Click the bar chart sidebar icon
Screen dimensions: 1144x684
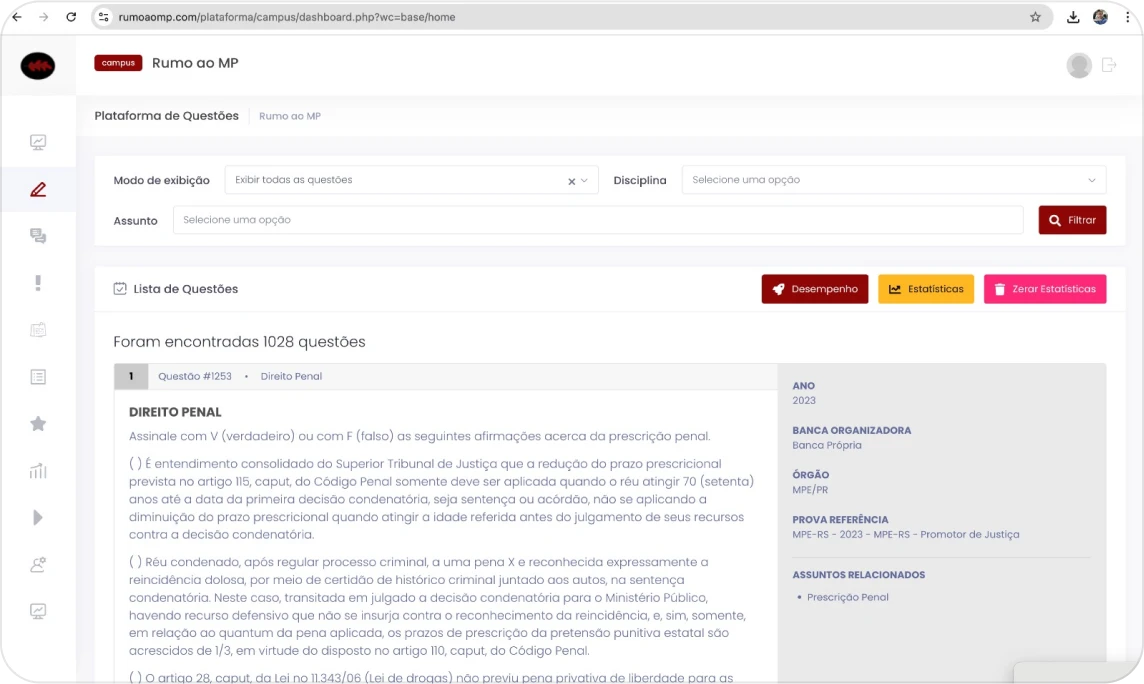[x=38, y=470]
